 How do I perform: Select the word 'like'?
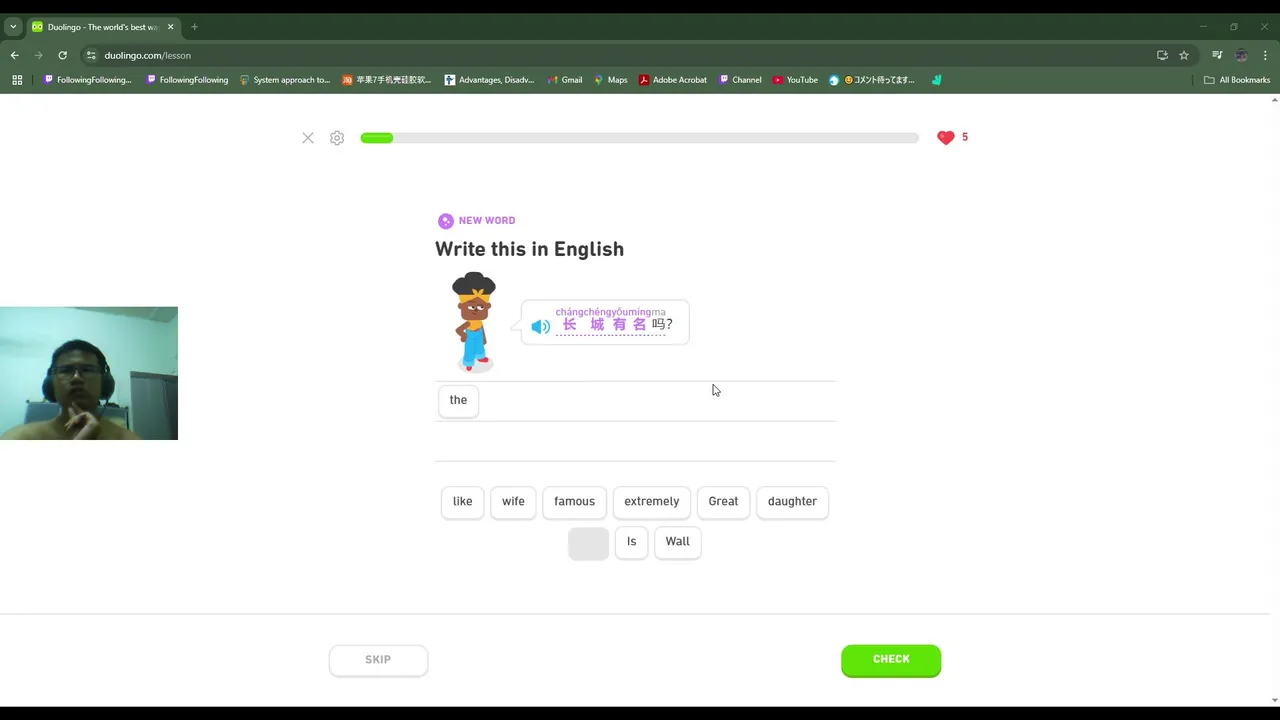[462, 502]
